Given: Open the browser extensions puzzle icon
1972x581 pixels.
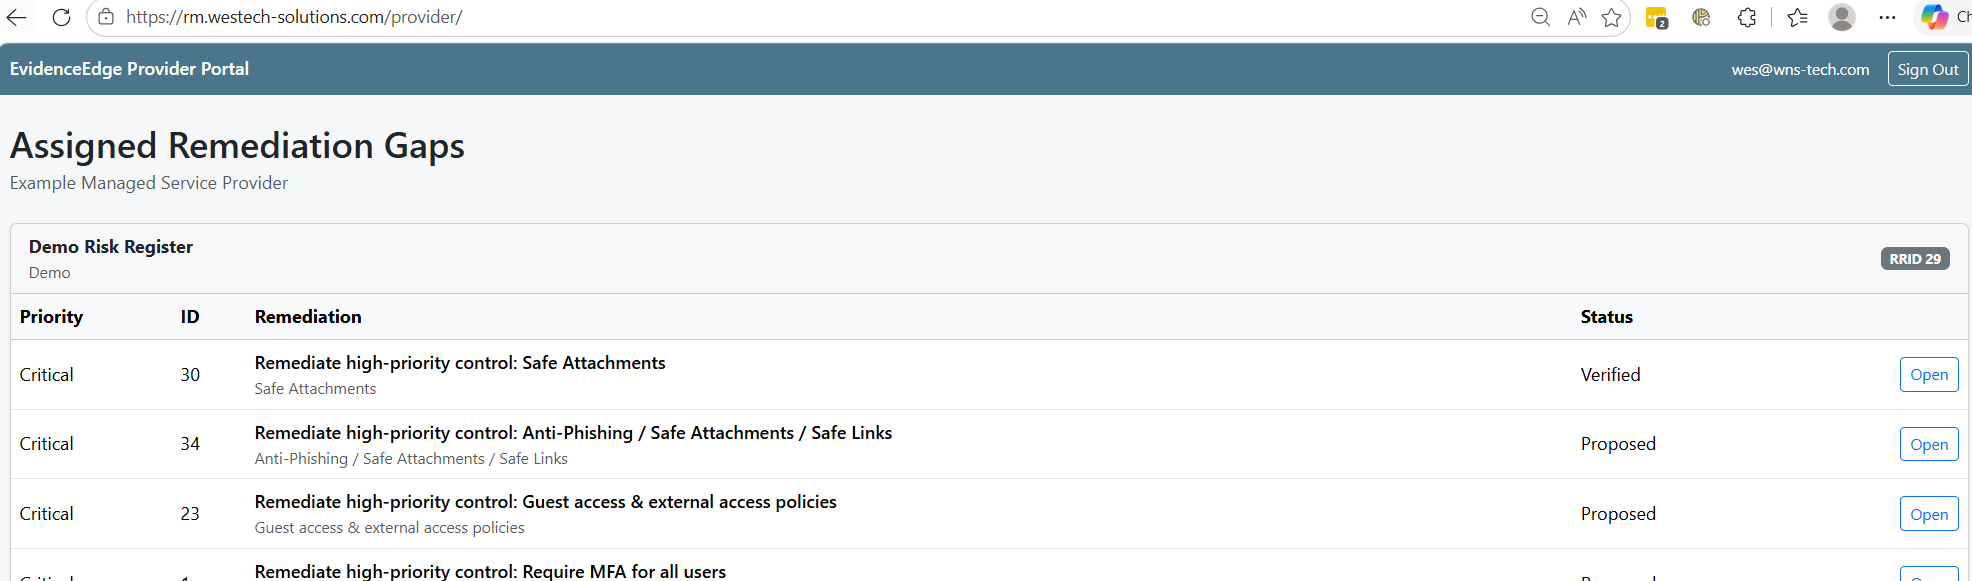Looking at the screenshot, I should point(1747,17).
